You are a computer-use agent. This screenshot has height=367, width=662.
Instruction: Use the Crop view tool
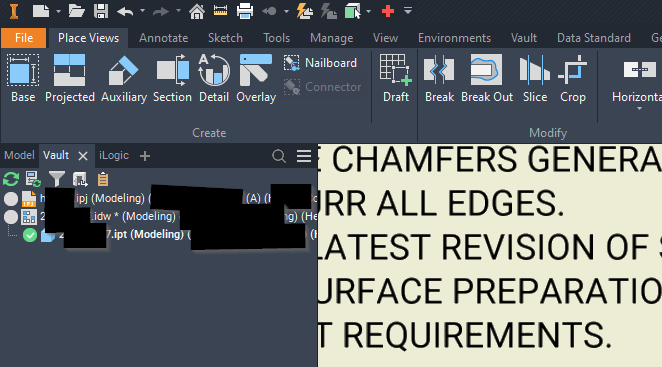click(572, 79)
